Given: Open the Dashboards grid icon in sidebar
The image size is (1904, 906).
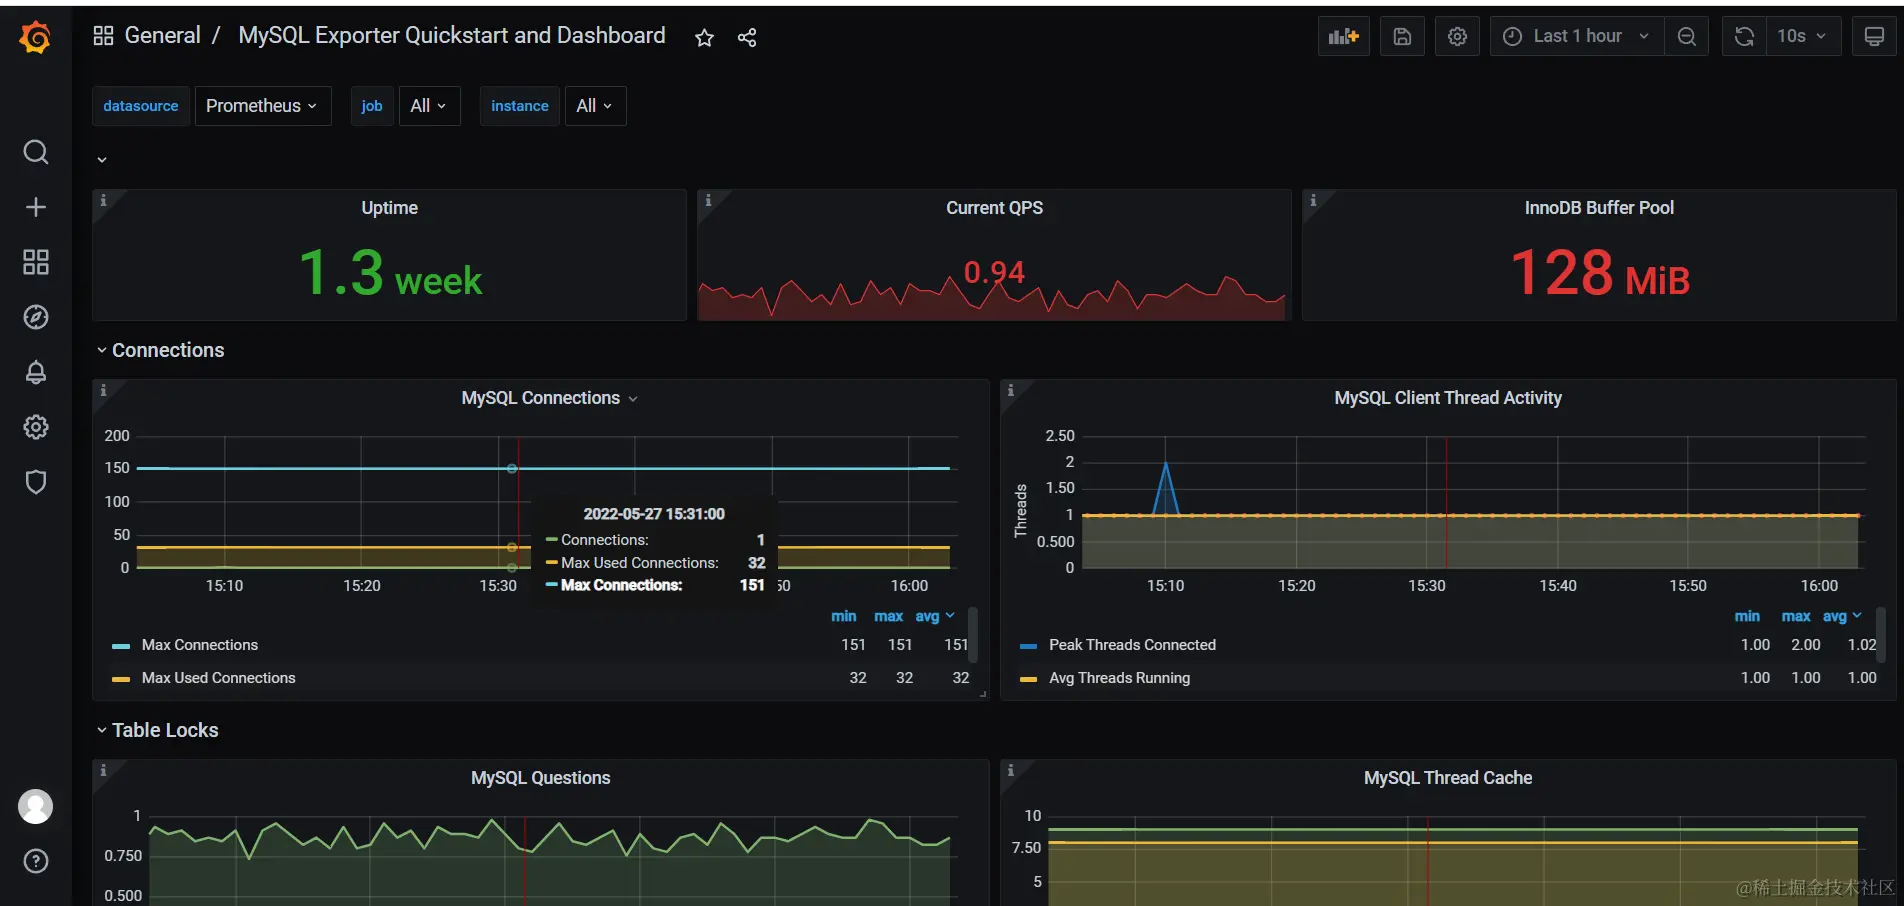Looking at the screenshot, I should (36, 262).
